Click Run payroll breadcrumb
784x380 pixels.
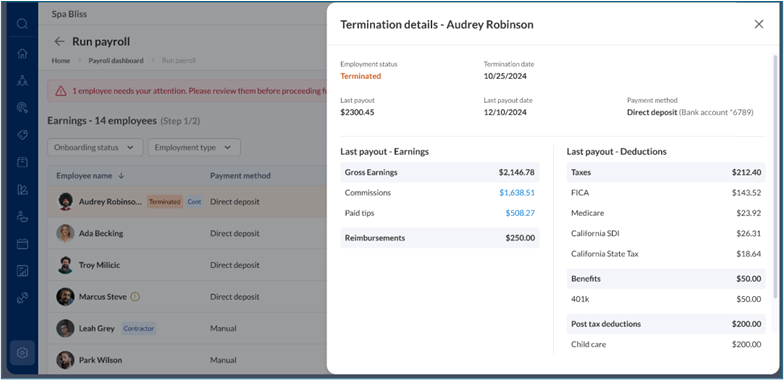(178, 60)
